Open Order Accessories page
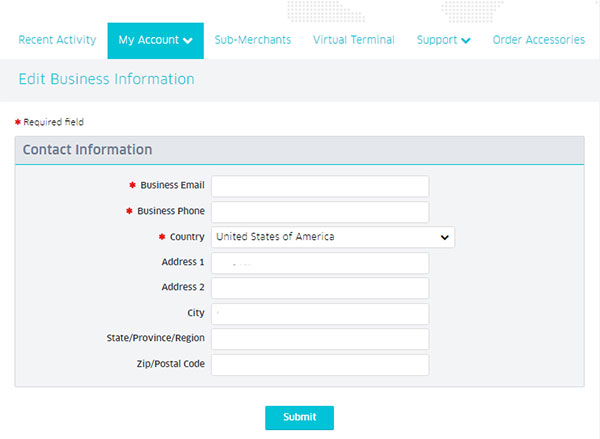Image resolution: width=600 pixels, height=439 pixels. tap(538, 40)
